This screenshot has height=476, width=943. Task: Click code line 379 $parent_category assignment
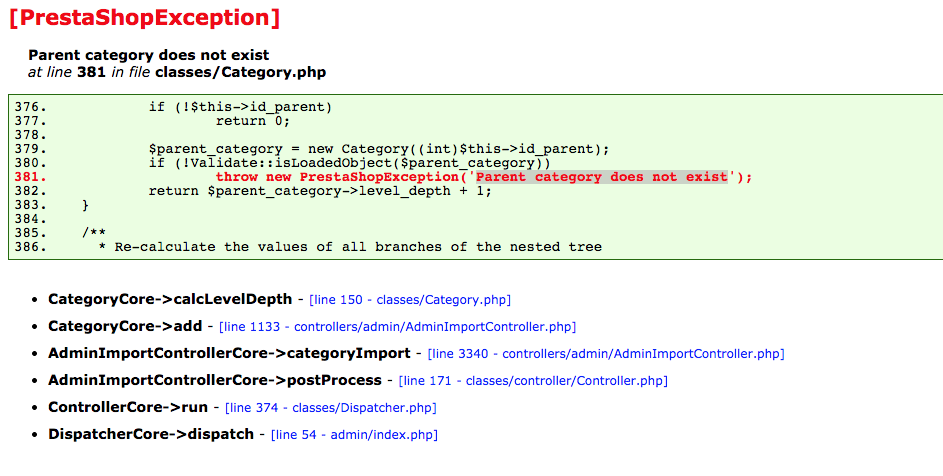[379, 149]
